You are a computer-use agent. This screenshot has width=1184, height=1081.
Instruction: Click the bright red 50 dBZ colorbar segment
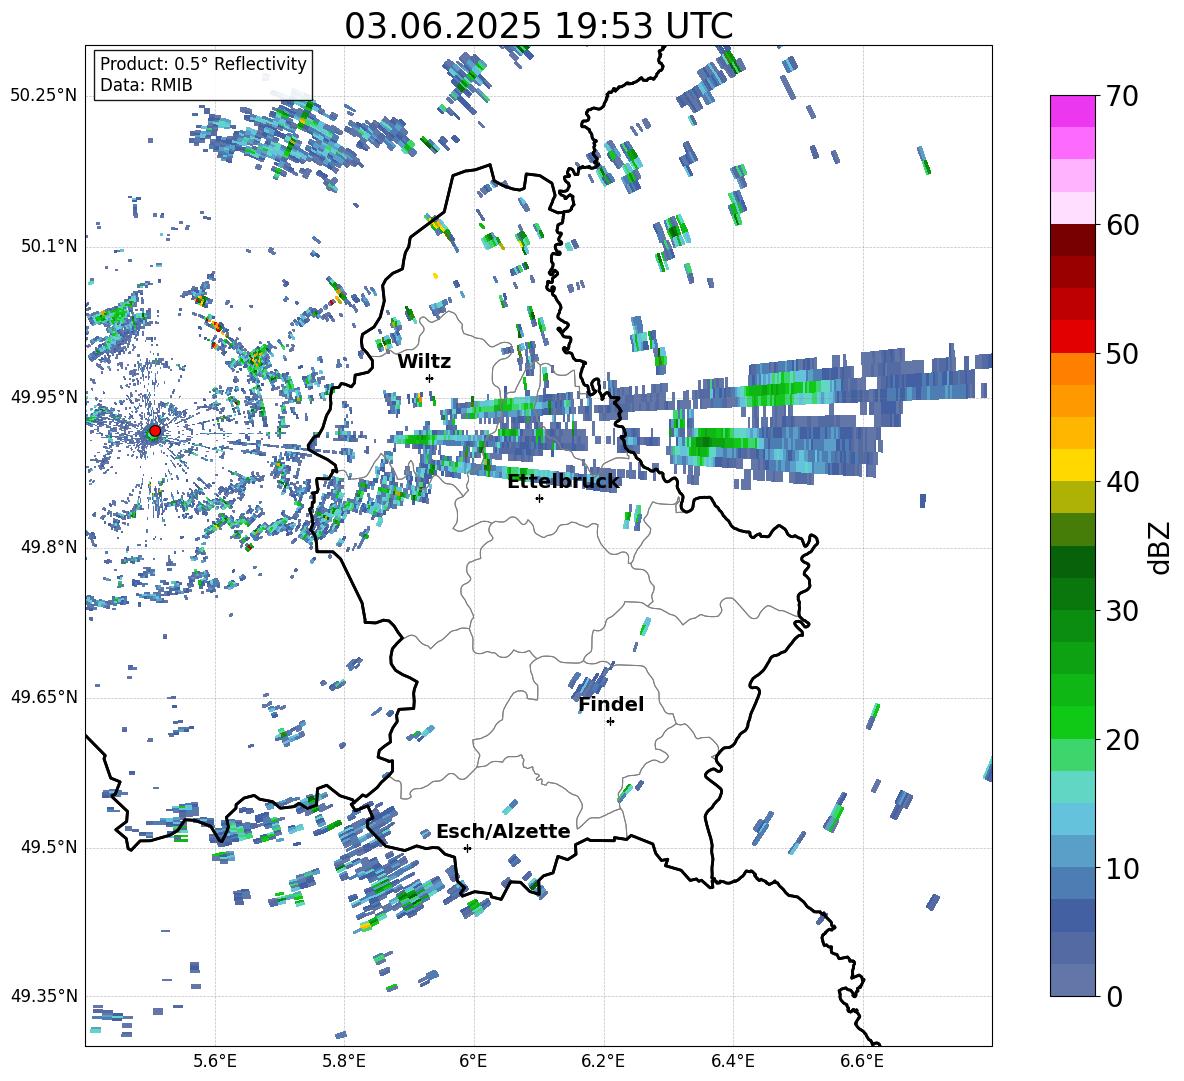click(x=1072, y=337)
